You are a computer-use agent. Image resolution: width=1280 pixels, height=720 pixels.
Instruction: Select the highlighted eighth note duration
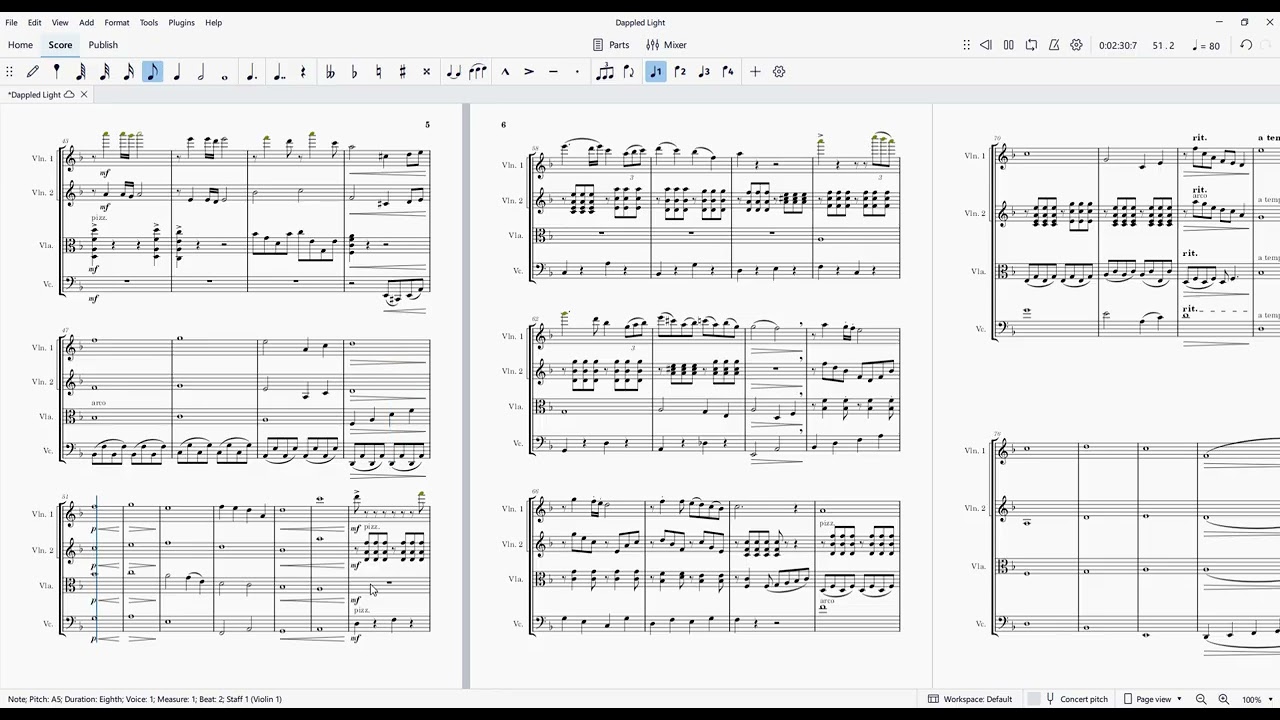tap(153, 72)
